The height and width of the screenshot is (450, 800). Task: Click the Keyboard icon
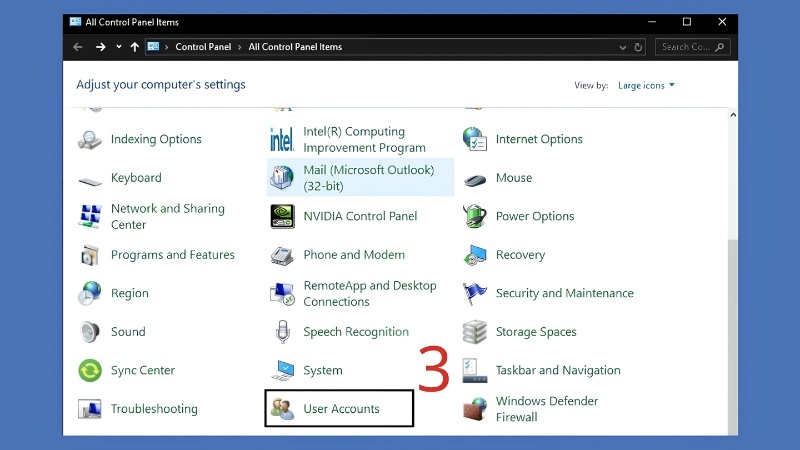(x=90, y=180)
